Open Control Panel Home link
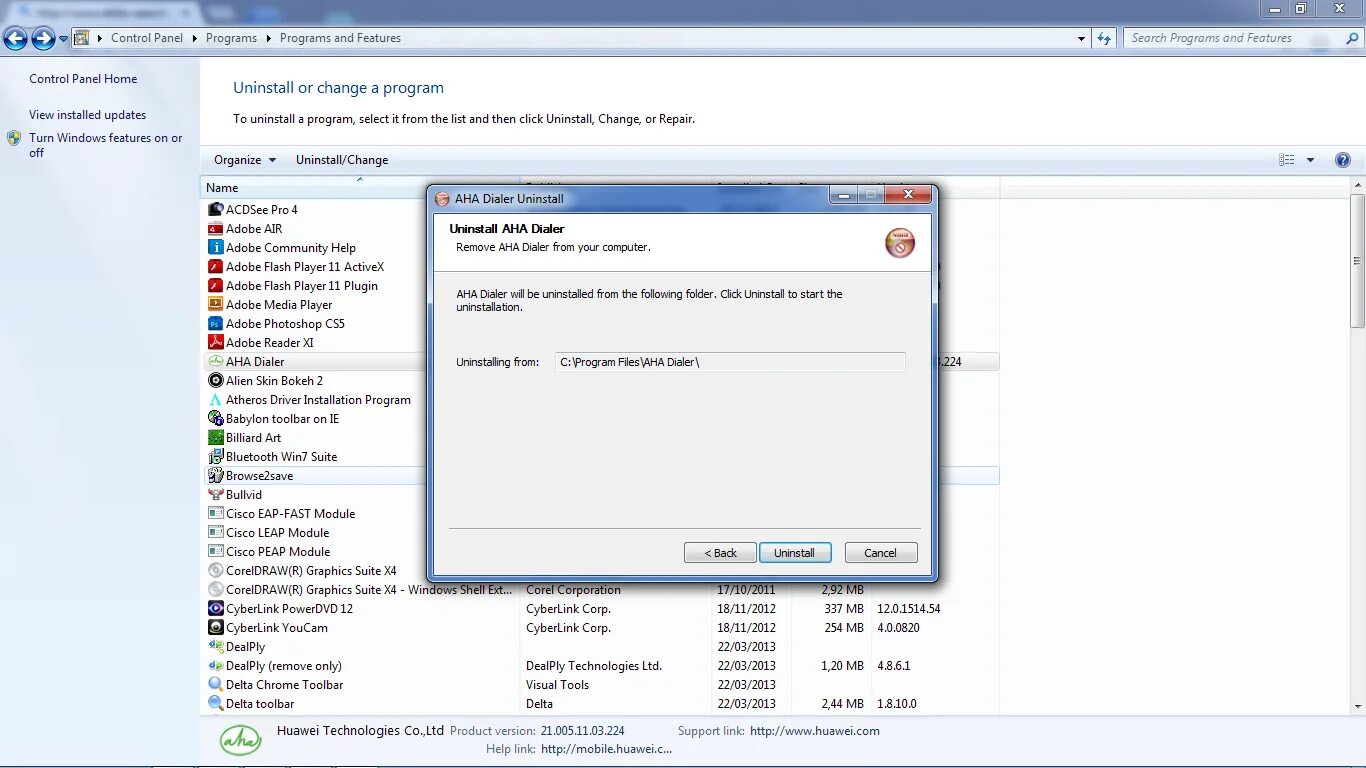The height and width of the screenshot is (768, 1366). [83, 79]
